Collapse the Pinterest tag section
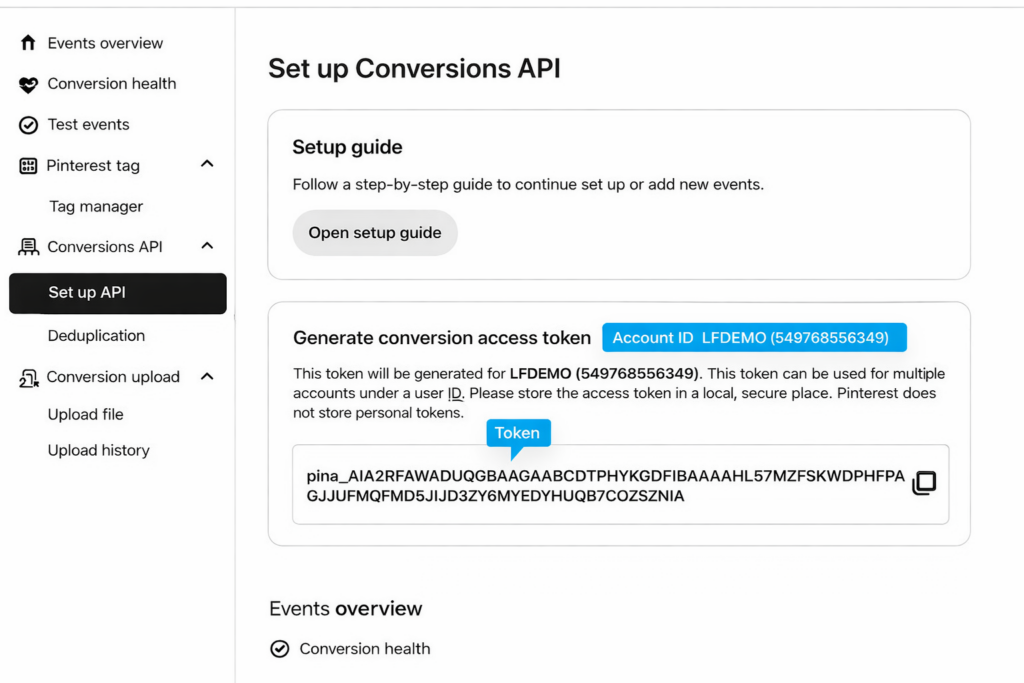The height and width of the screenshot is (683, 1024). 207,163
